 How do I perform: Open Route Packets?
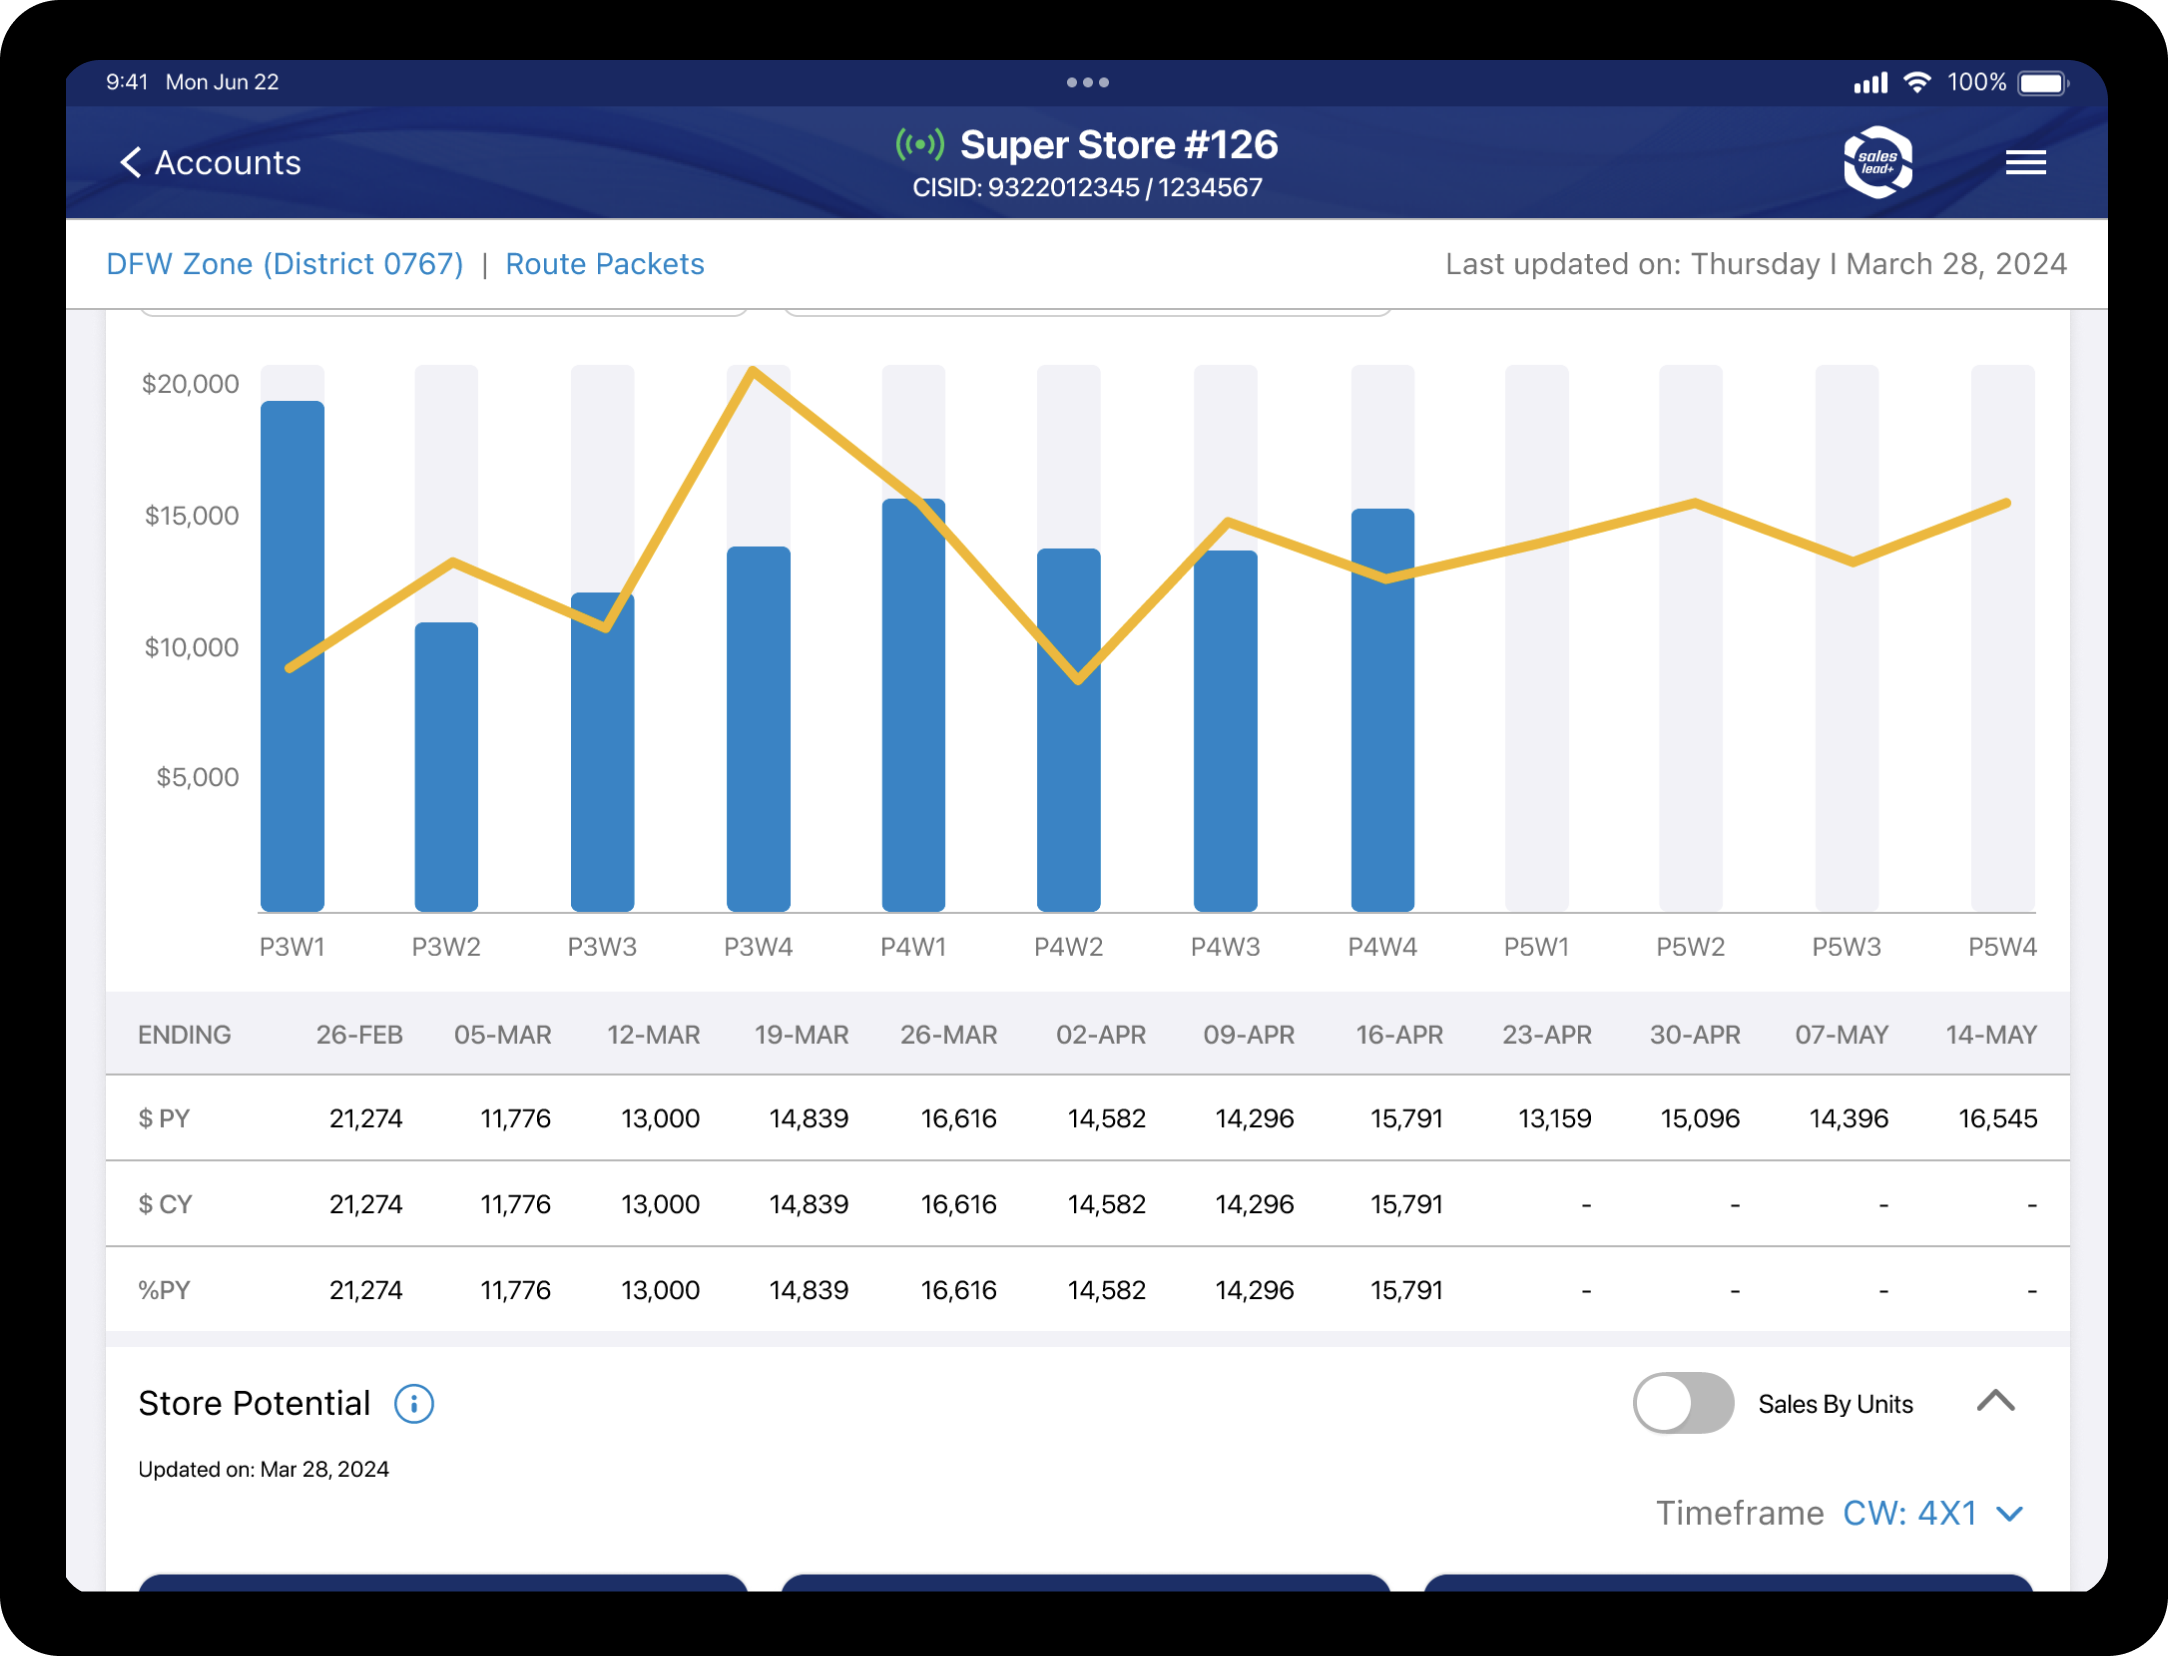click(x=604, y=263)
